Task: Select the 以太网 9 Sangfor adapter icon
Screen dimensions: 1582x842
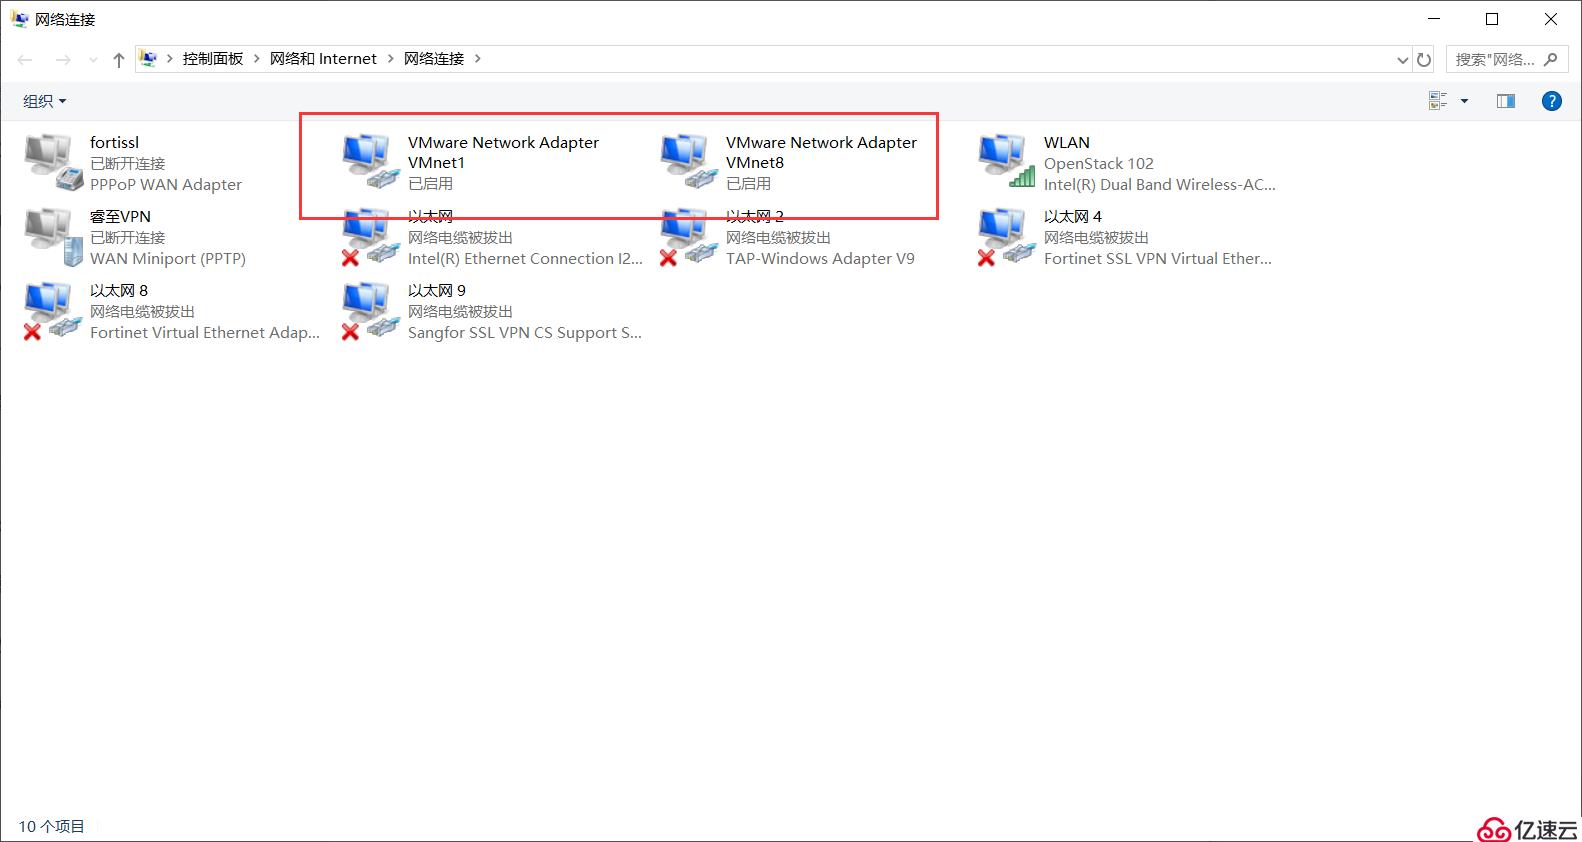Action: tap(371, 311)
